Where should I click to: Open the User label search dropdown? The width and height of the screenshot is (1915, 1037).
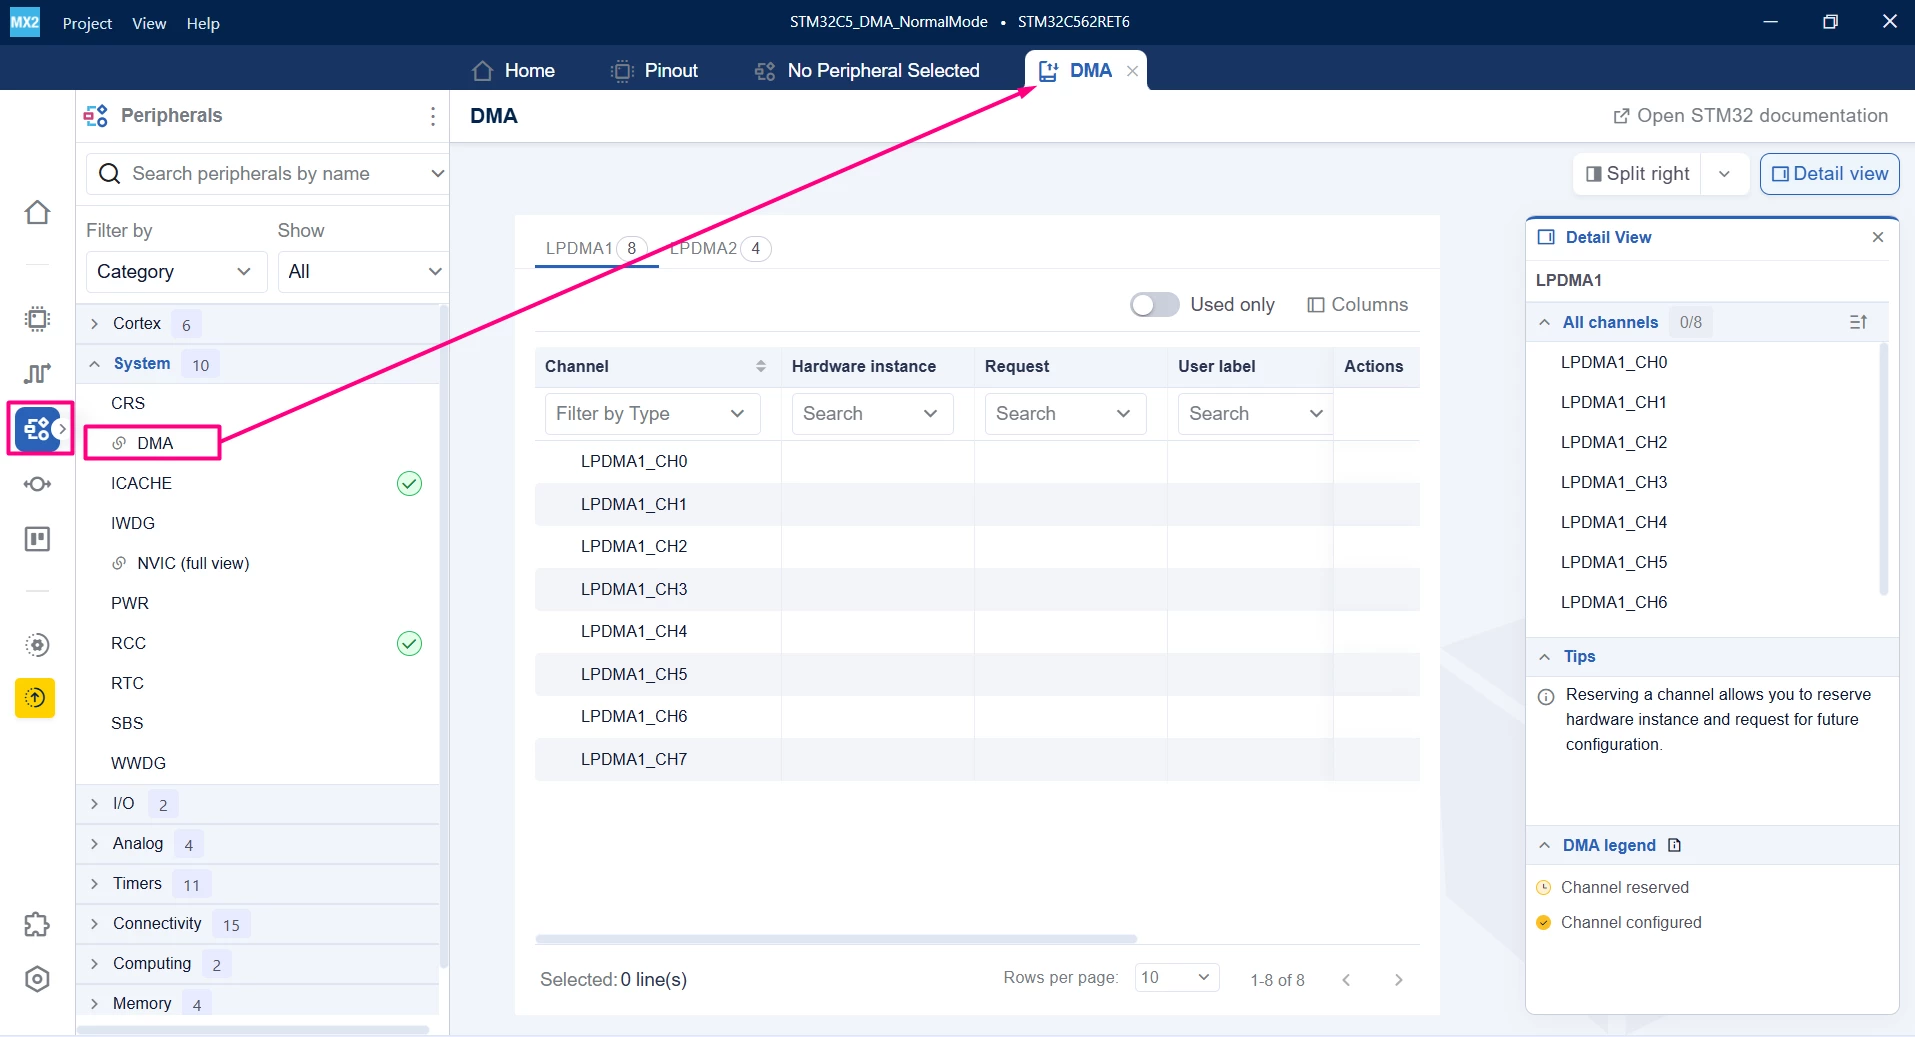[x=1255, y=414]
